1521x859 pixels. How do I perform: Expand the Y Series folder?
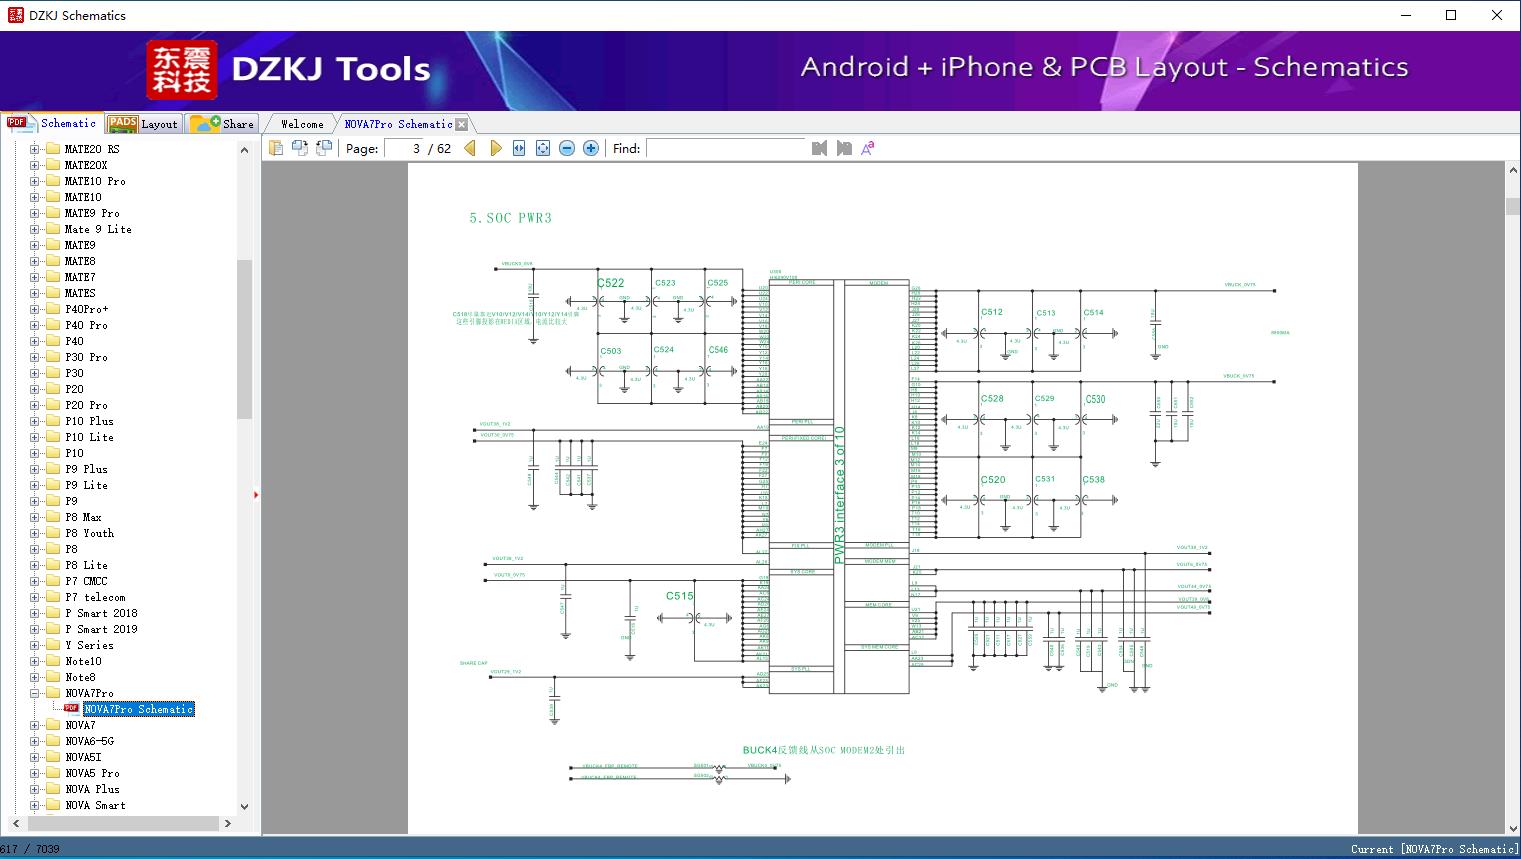[x=35, y=645]
